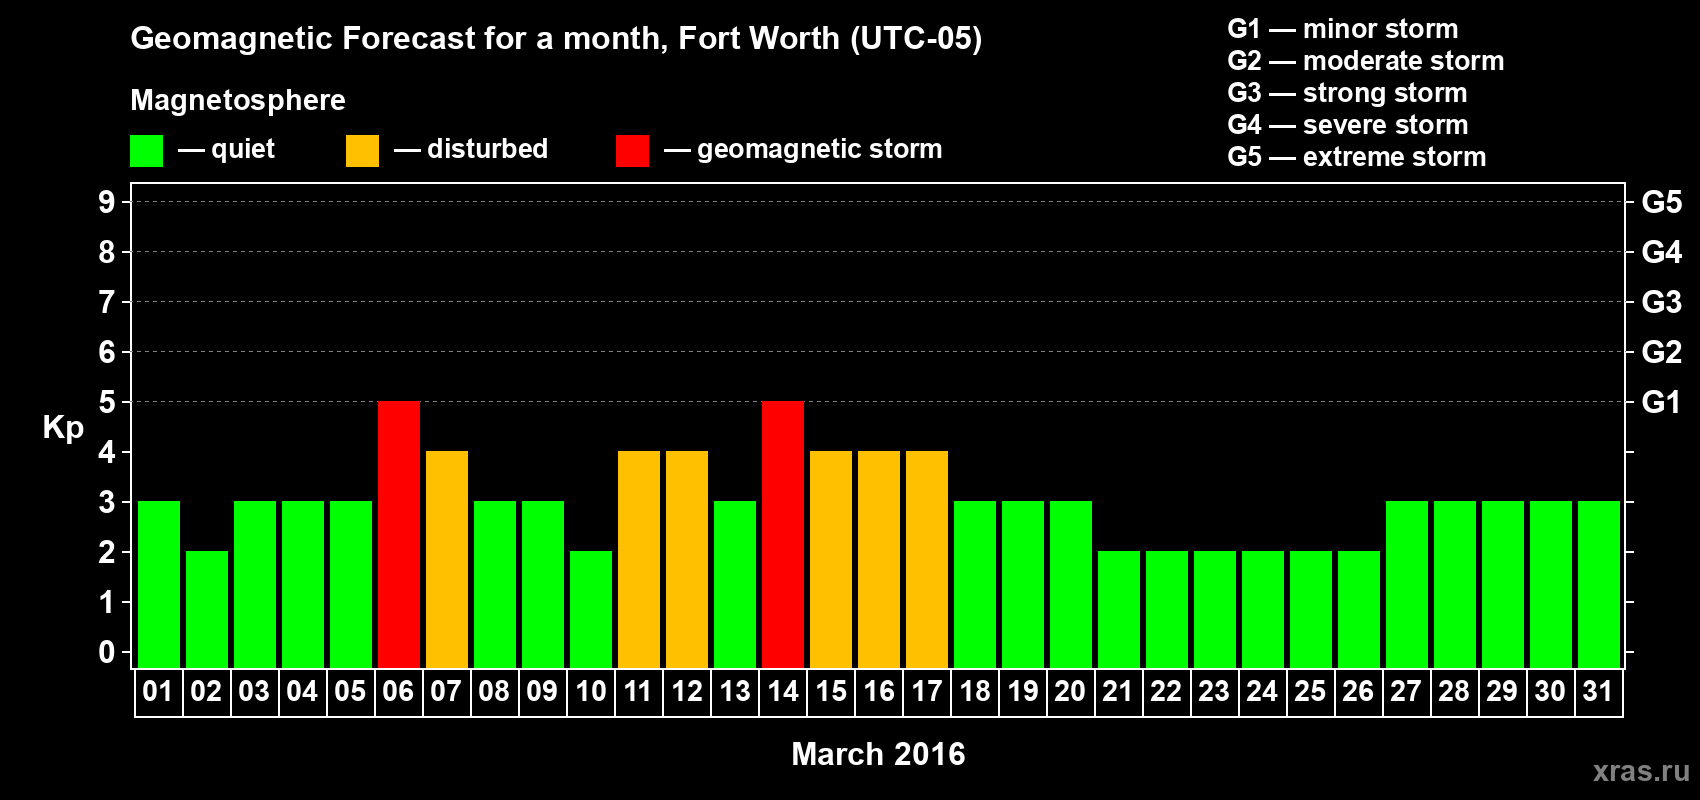Click the G3 label on right axis

click(1661, 302)
